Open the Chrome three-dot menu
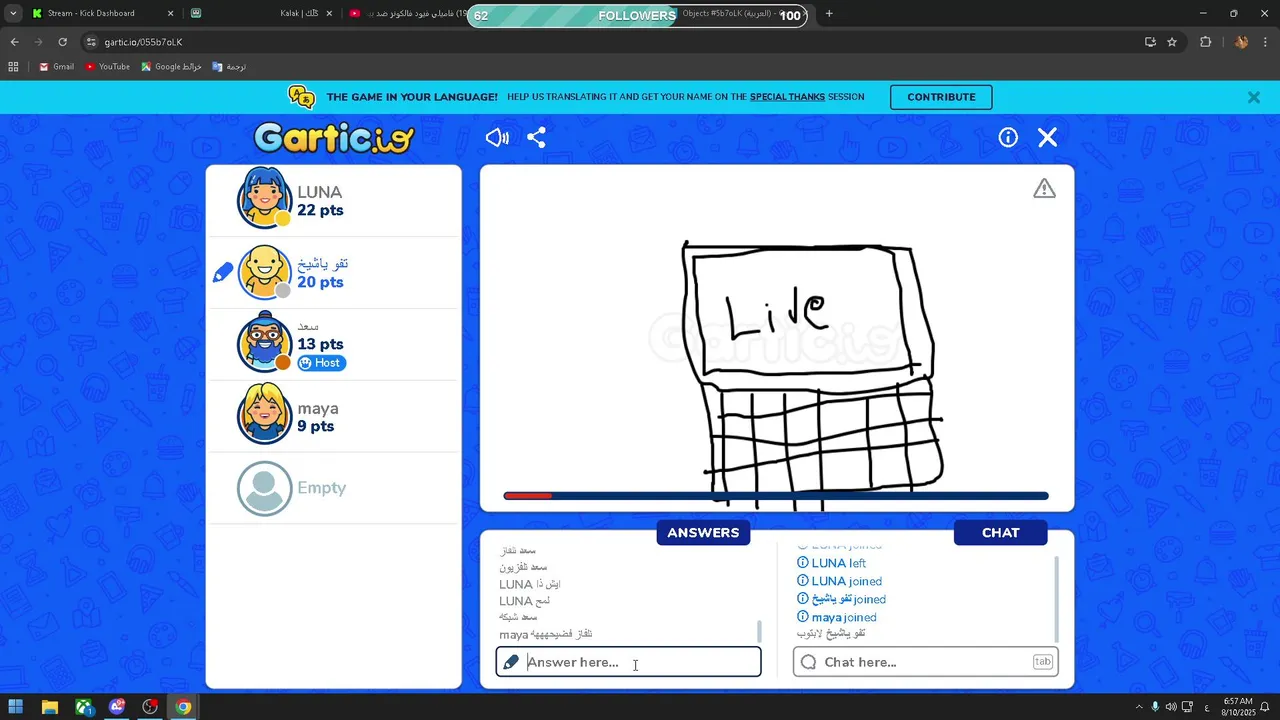 (x=1265, y=42)
